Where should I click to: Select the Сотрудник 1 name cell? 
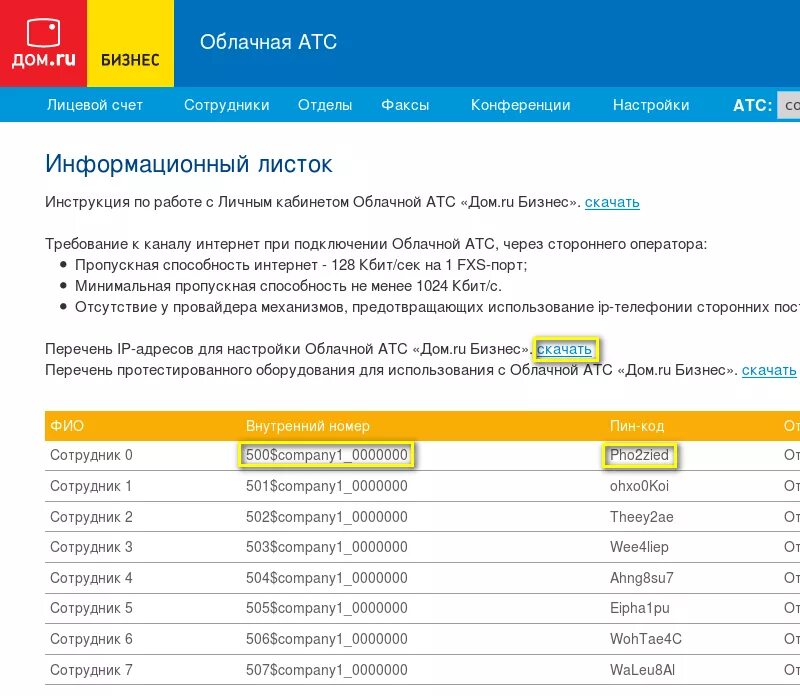pos(91,486)
